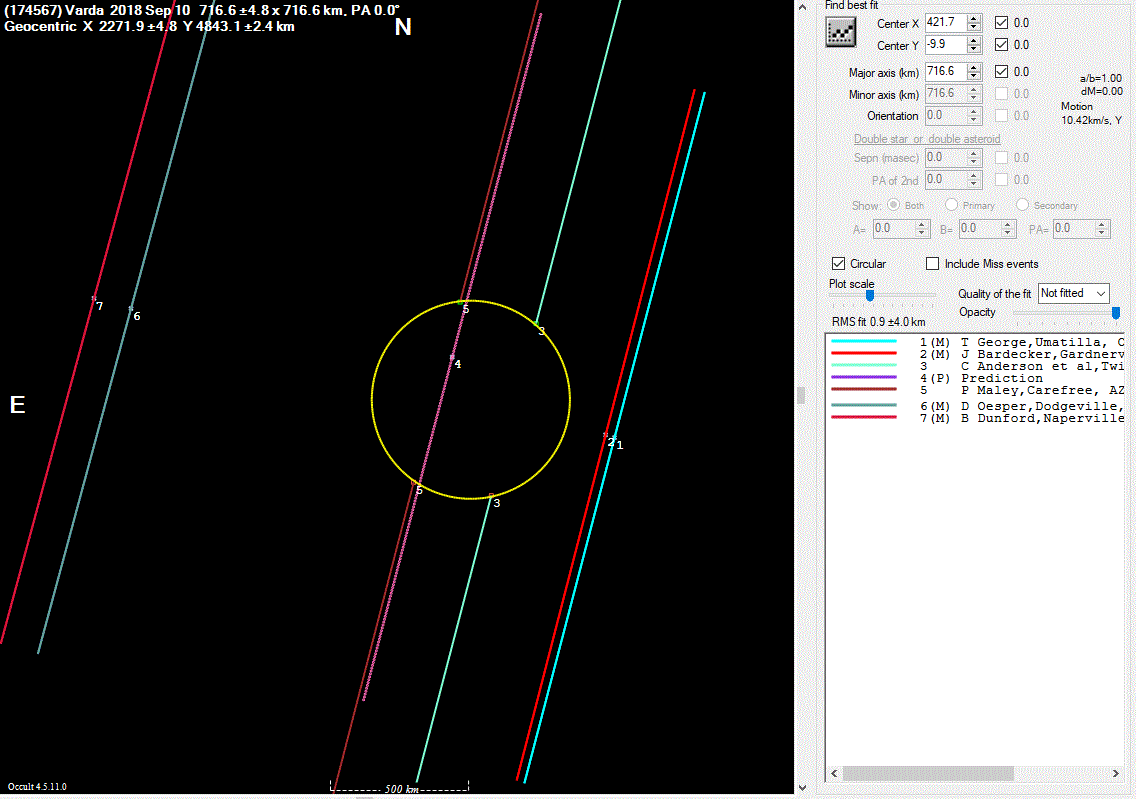The image size is (1136, 799).
Task: Enable Include Miss events checkbox
Action: 933,264
